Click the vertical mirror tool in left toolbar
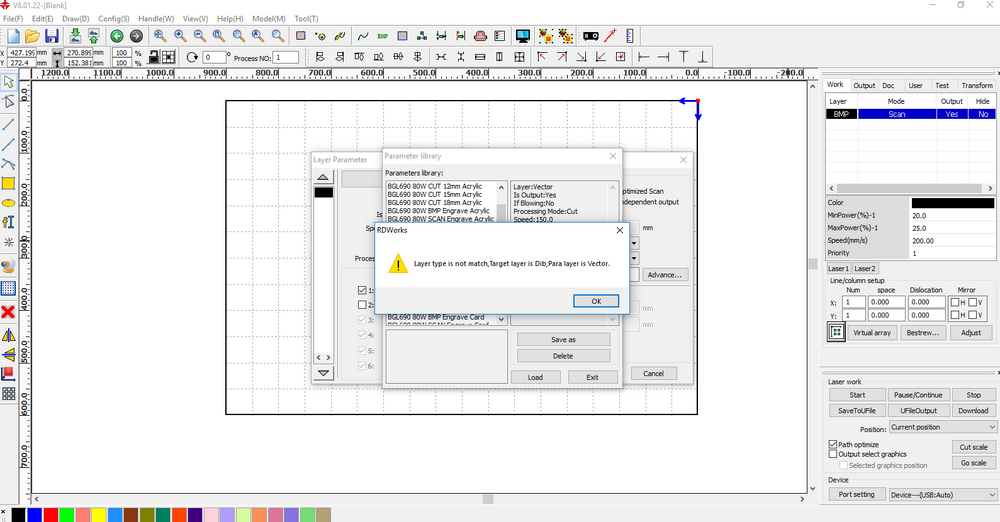The width and height of the screenshot is (1000, 522). (x=8, y=355)
